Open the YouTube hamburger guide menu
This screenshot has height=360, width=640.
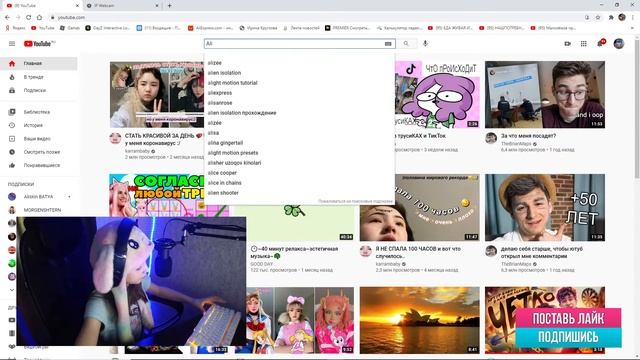pyautogui.click(x=12, y=44)
